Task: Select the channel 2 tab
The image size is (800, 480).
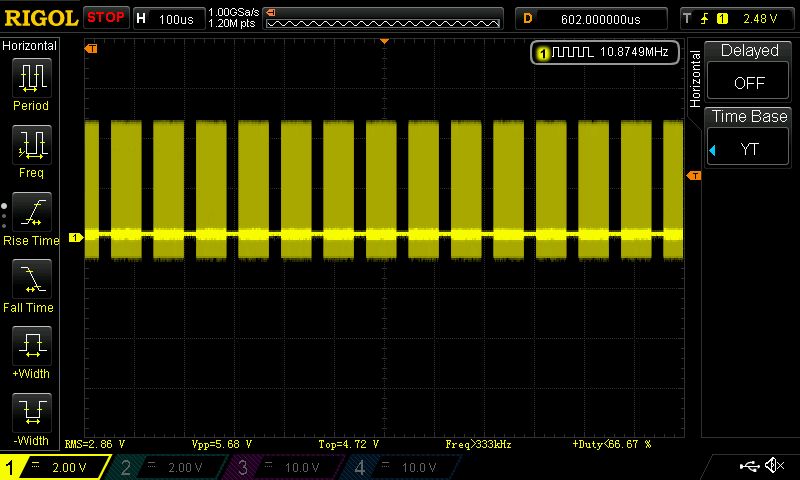Action: (168, 467)
